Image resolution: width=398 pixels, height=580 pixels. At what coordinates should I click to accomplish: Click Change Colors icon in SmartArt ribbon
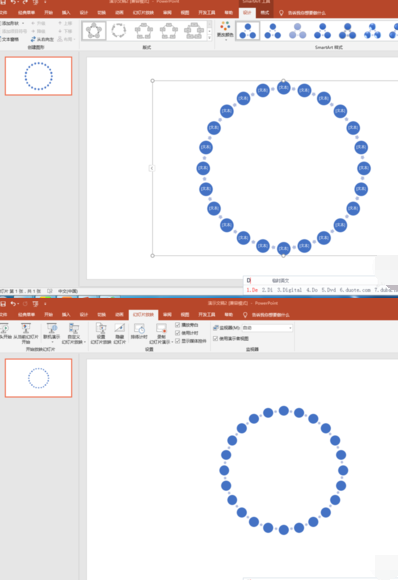pos(225,30)
